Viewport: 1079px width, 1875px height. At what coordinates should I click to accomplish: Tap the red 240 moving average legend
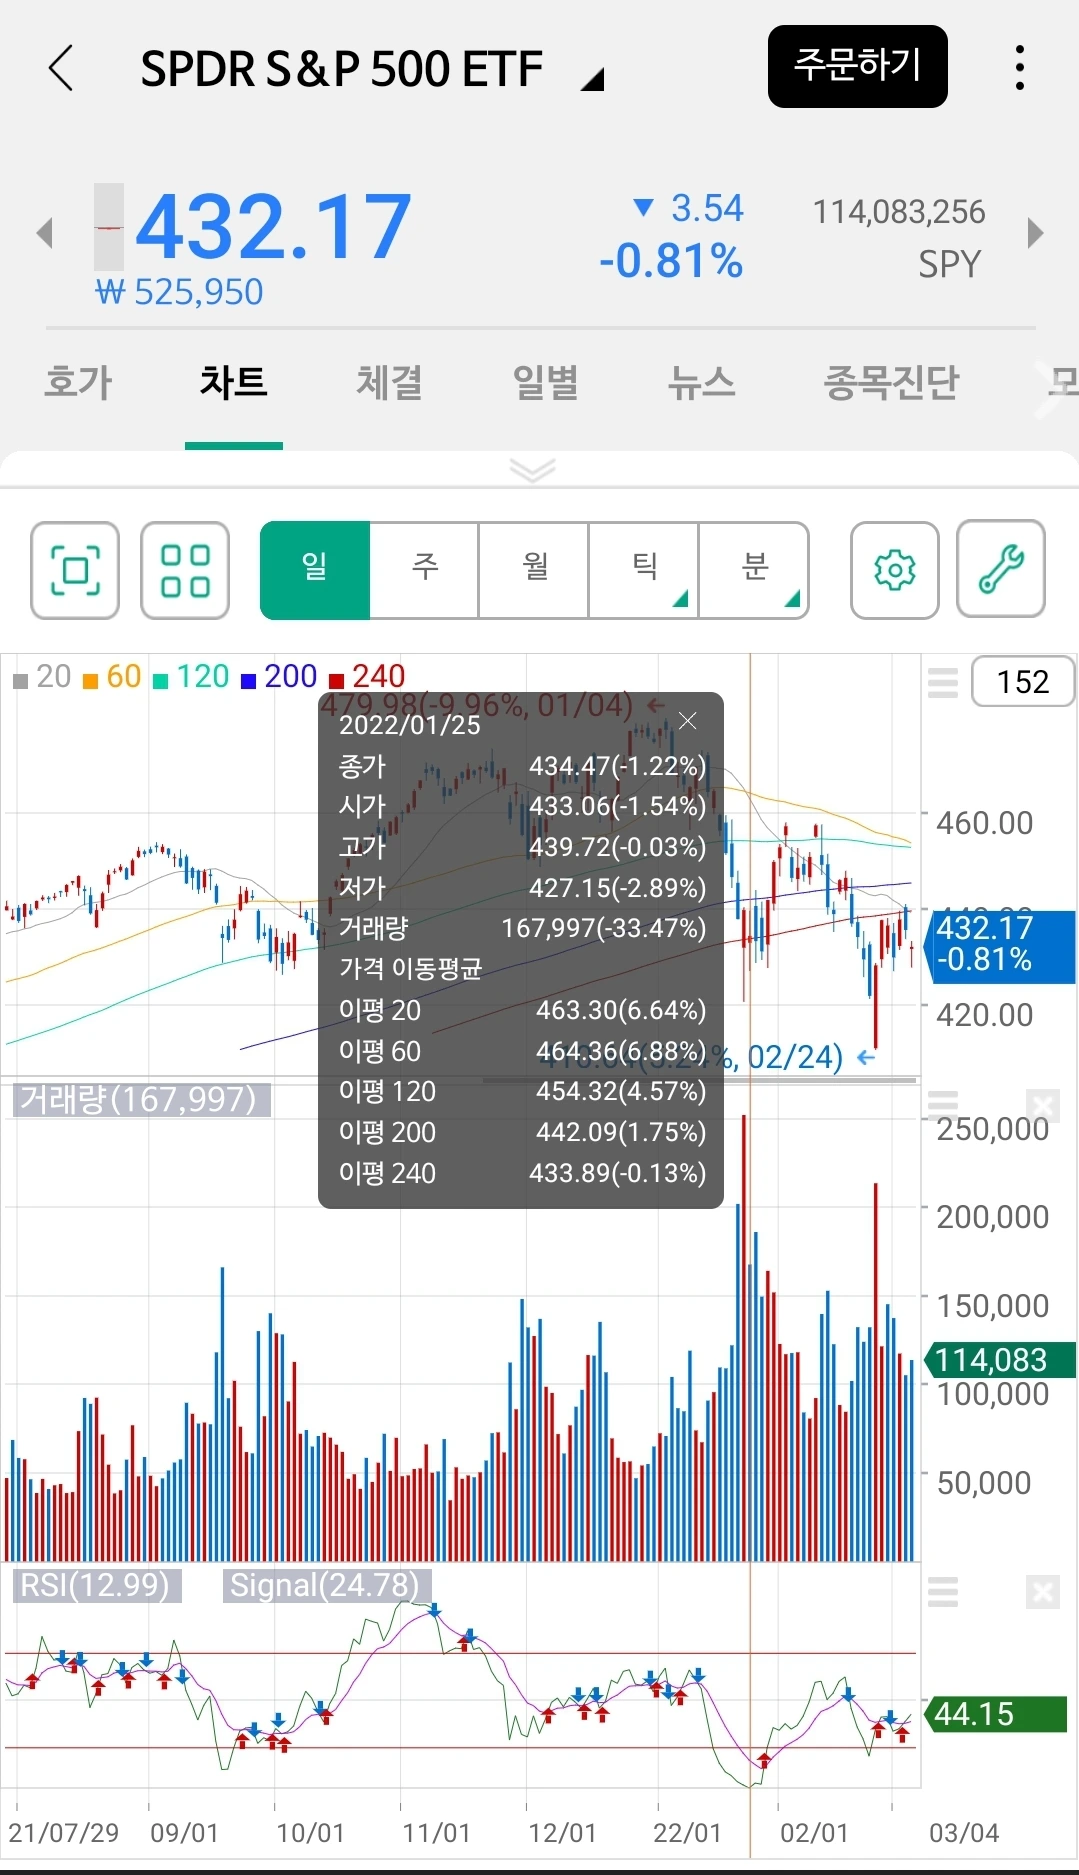pos(367,677)
